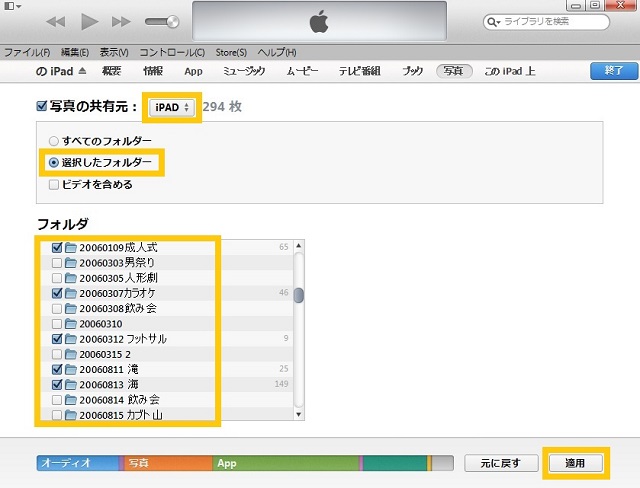Check the 20060308飲み会 folder checkbox

coord(57,308)
